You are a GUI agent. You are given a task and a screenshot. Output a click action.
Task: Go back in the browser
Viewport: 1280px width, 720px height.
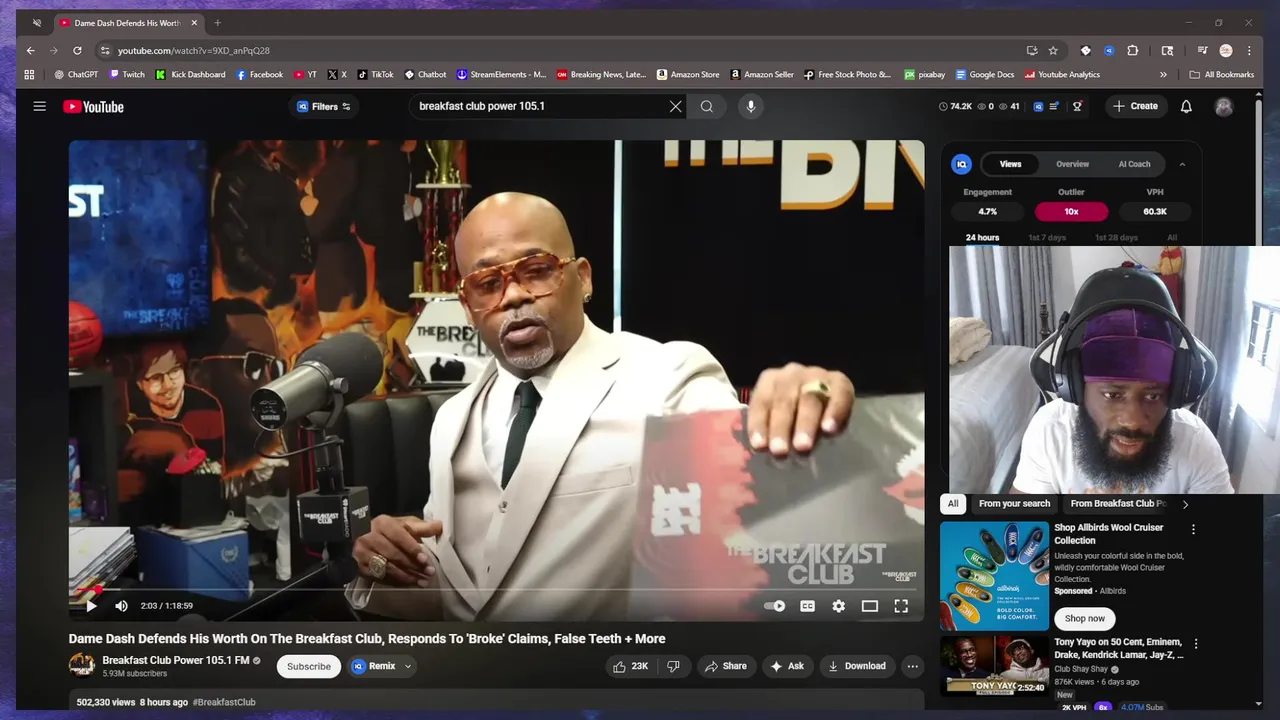point(31,50)
